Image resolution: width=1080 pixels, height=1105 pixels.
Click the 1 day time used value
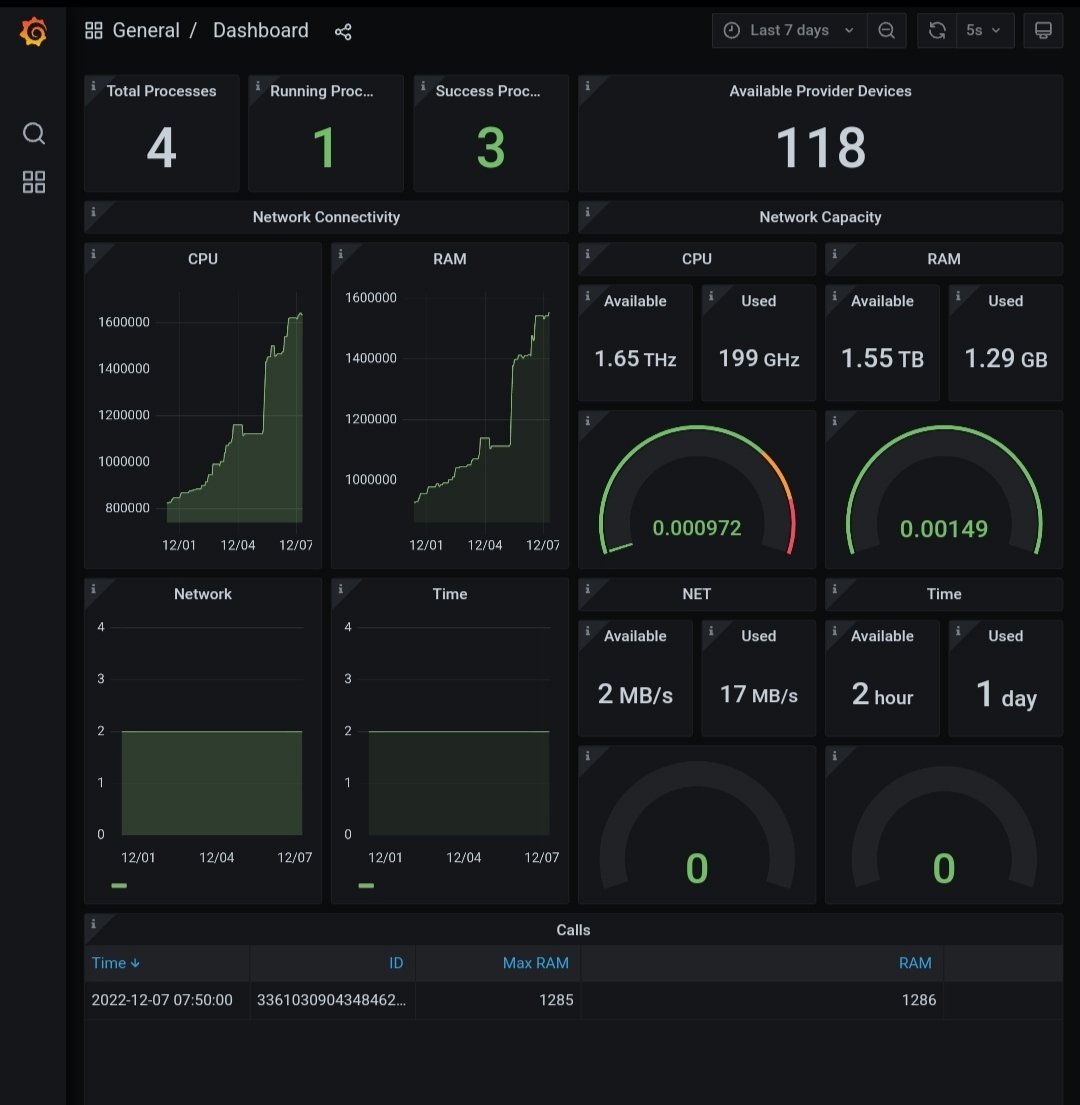pyautogui.click(x=1005, y=695)
